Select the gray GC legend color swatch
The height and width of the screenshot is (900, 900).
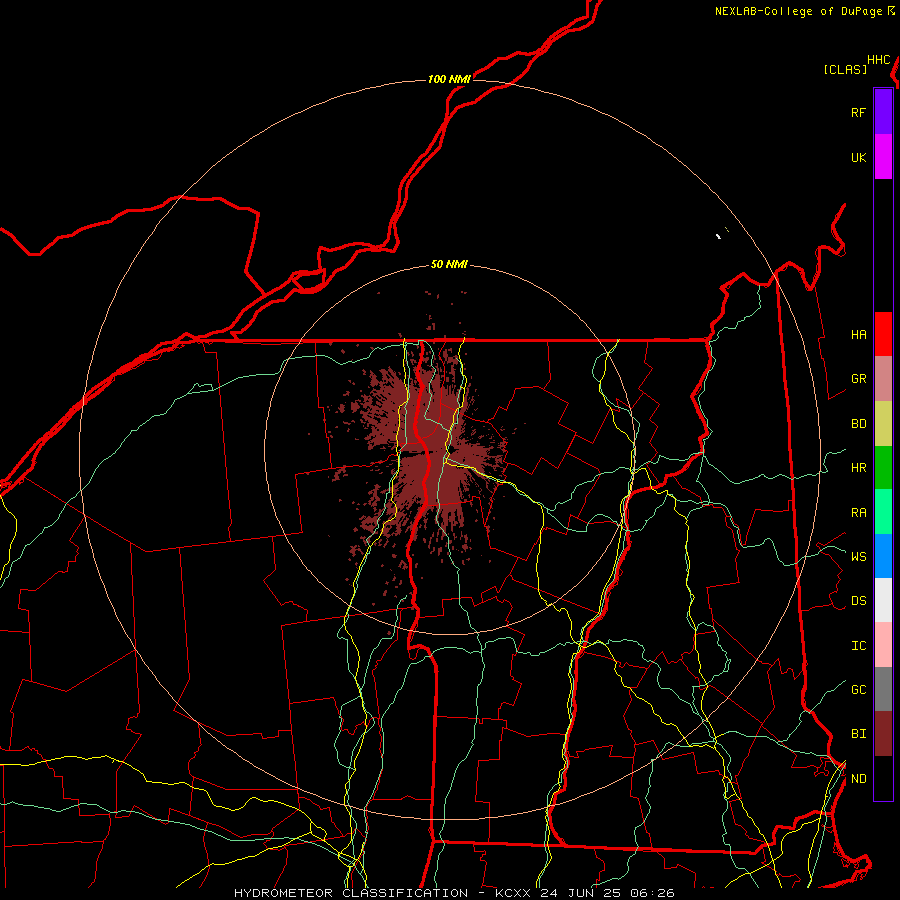(x=883, y=689)
